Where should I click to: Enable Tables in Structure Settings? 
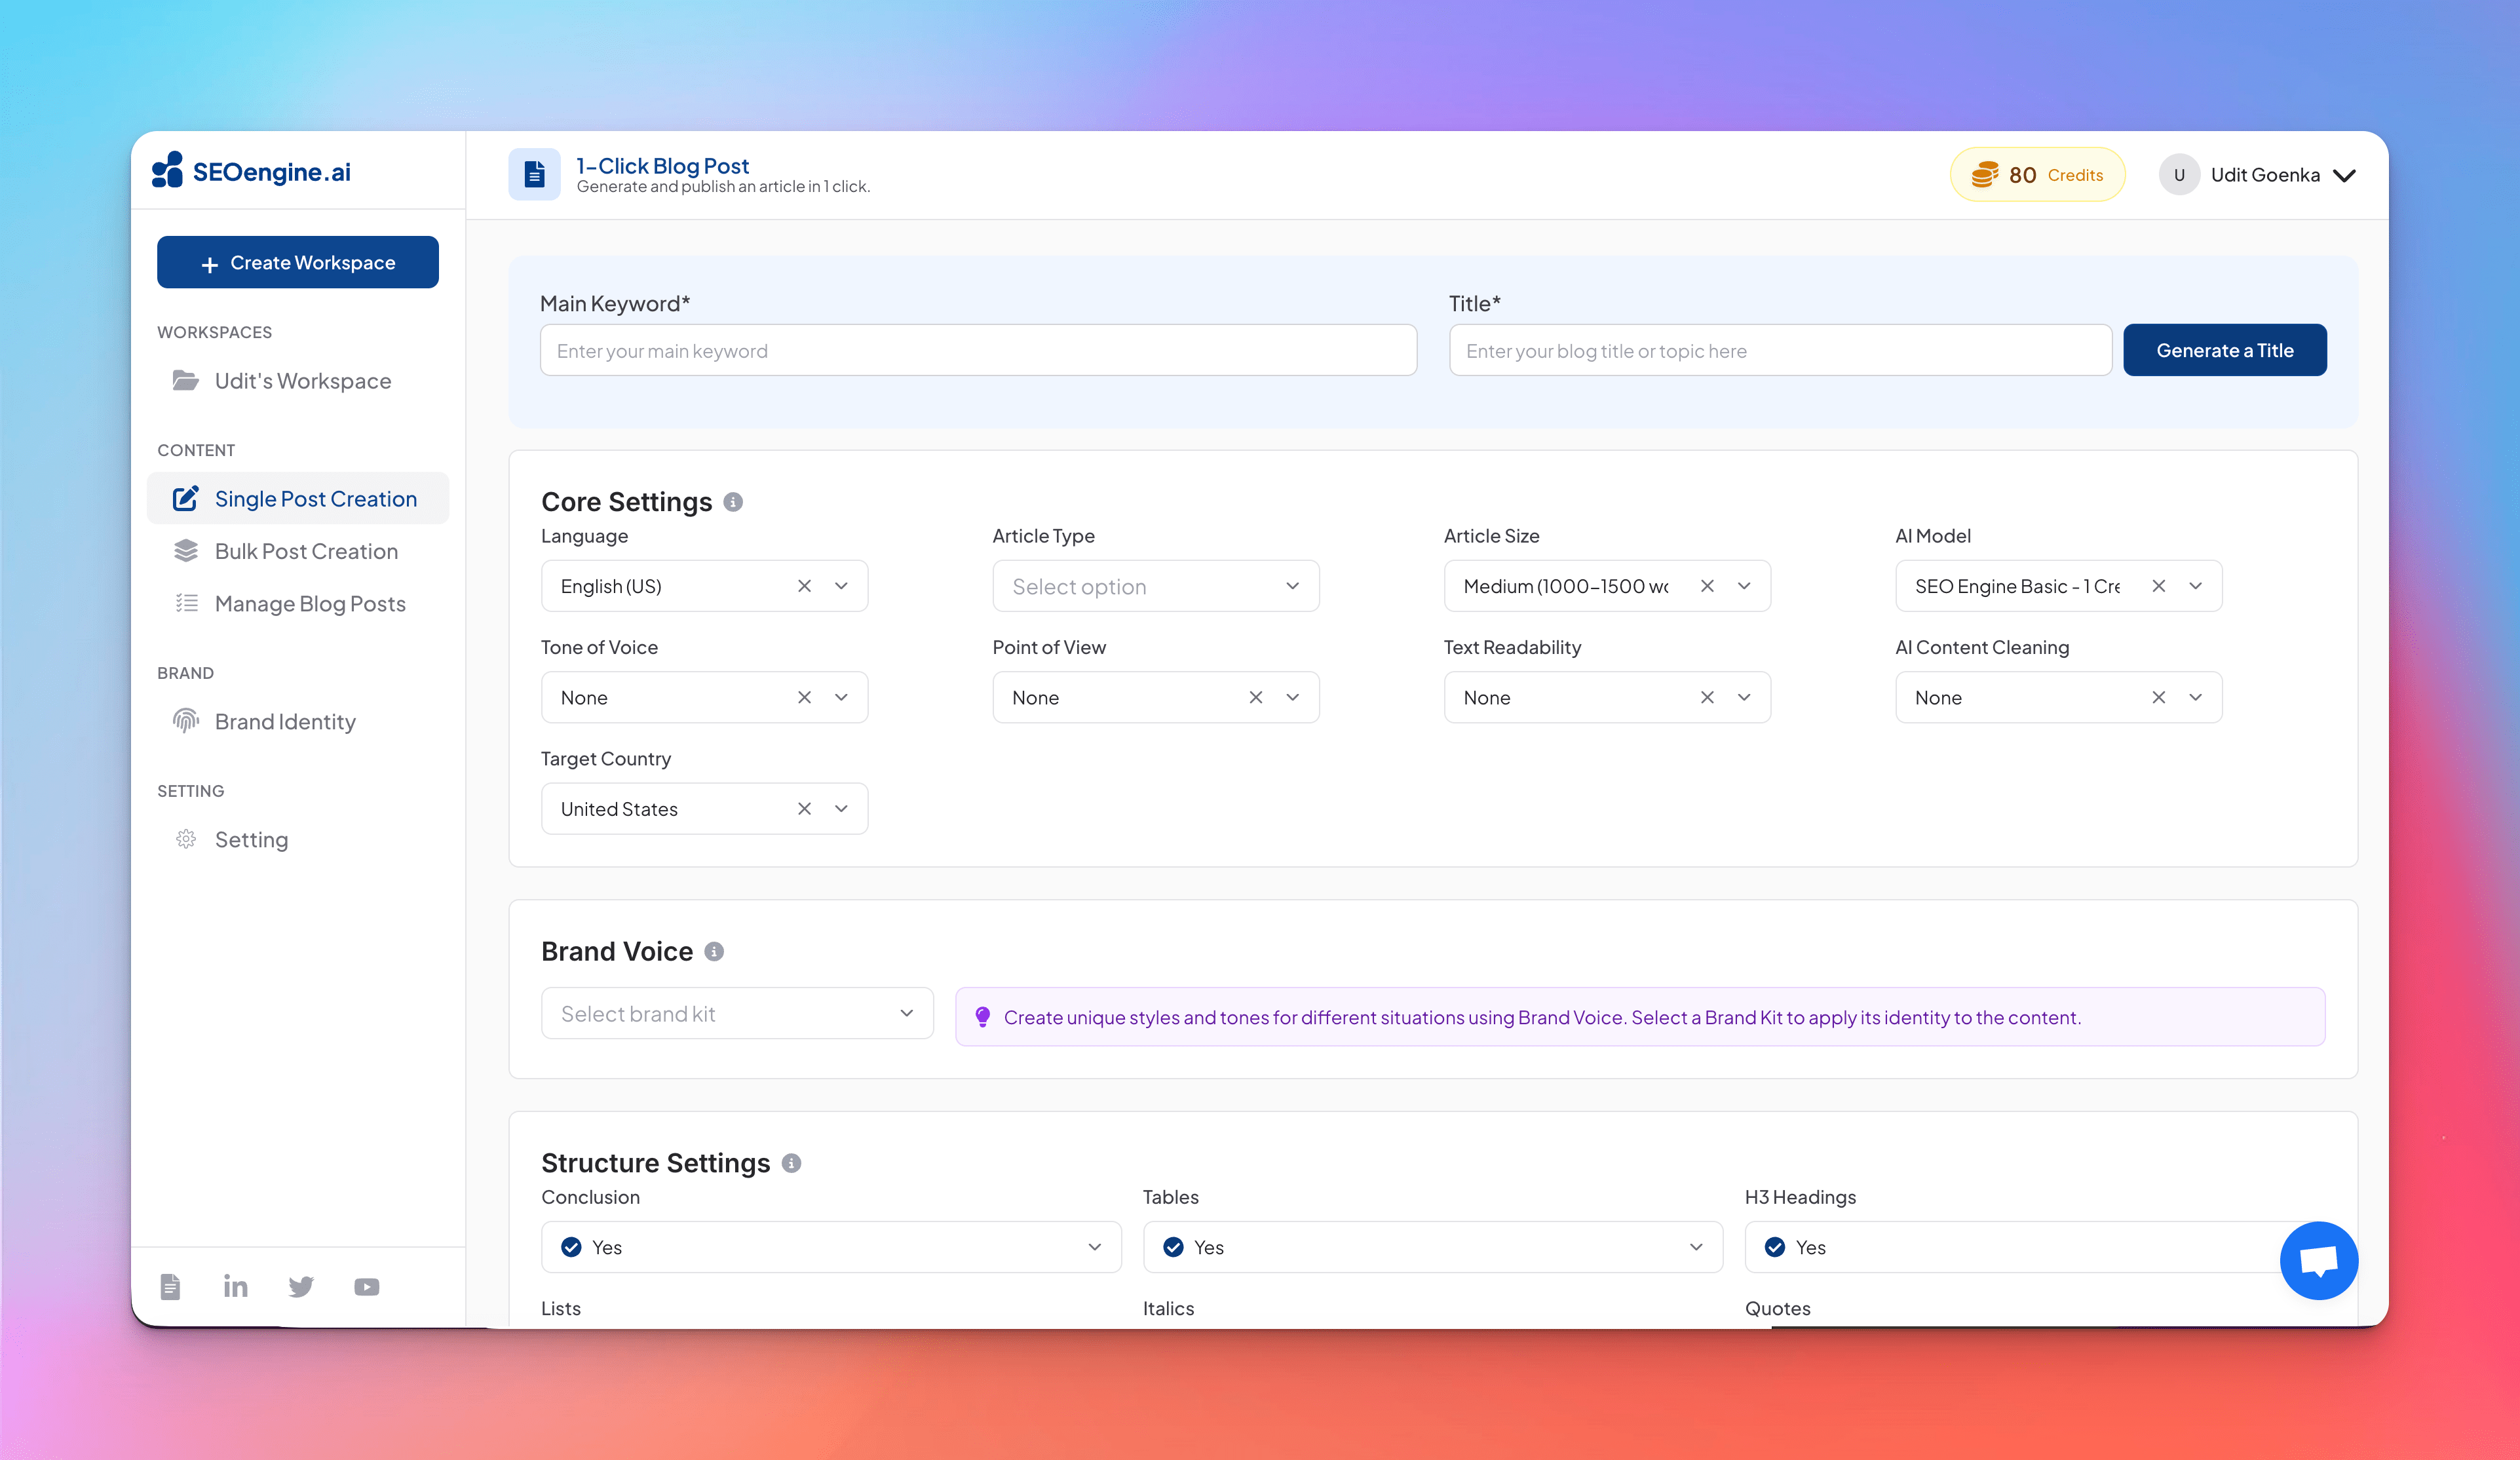coord(1432,1247)
